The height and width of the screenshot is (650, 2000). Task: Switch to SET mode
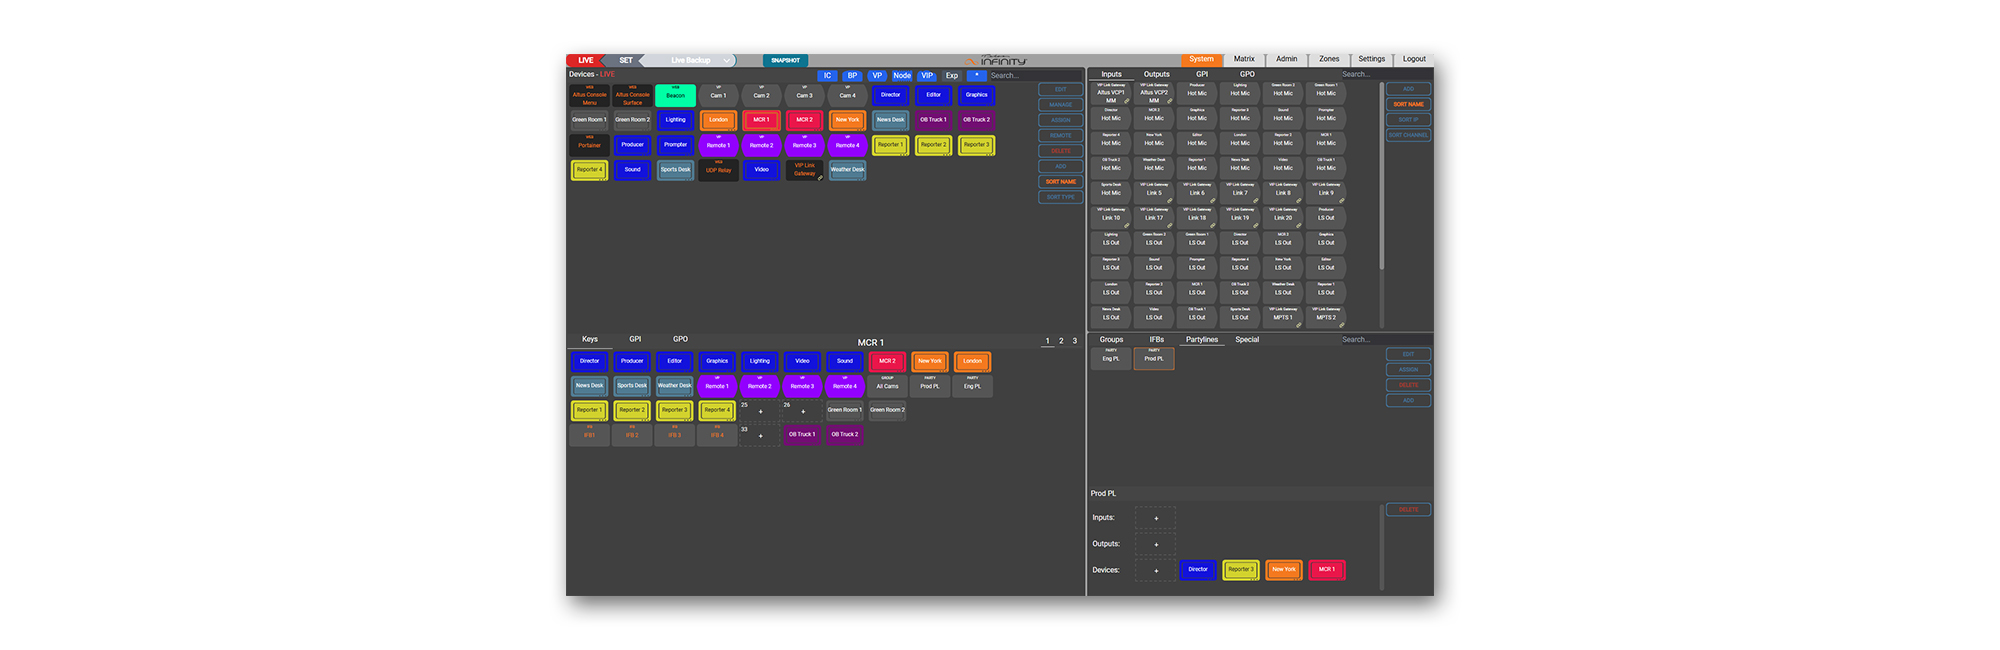[x=625, y=60]
